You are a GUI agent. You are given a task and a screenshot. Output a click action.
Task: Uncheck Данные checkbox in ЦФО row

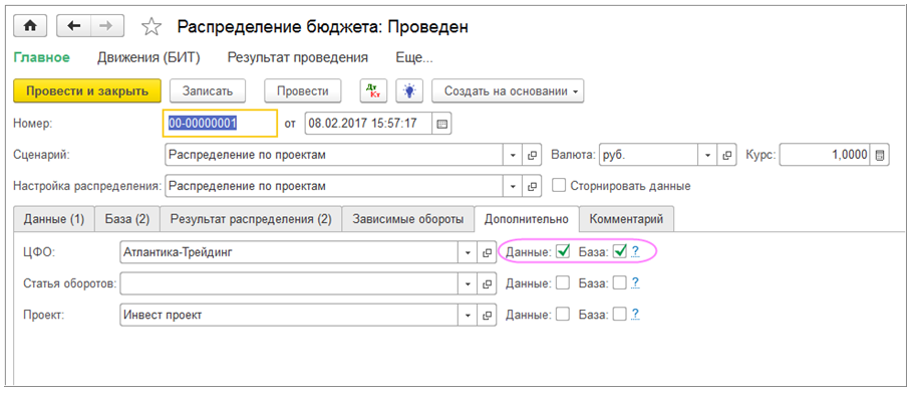(x=562, y=252)
